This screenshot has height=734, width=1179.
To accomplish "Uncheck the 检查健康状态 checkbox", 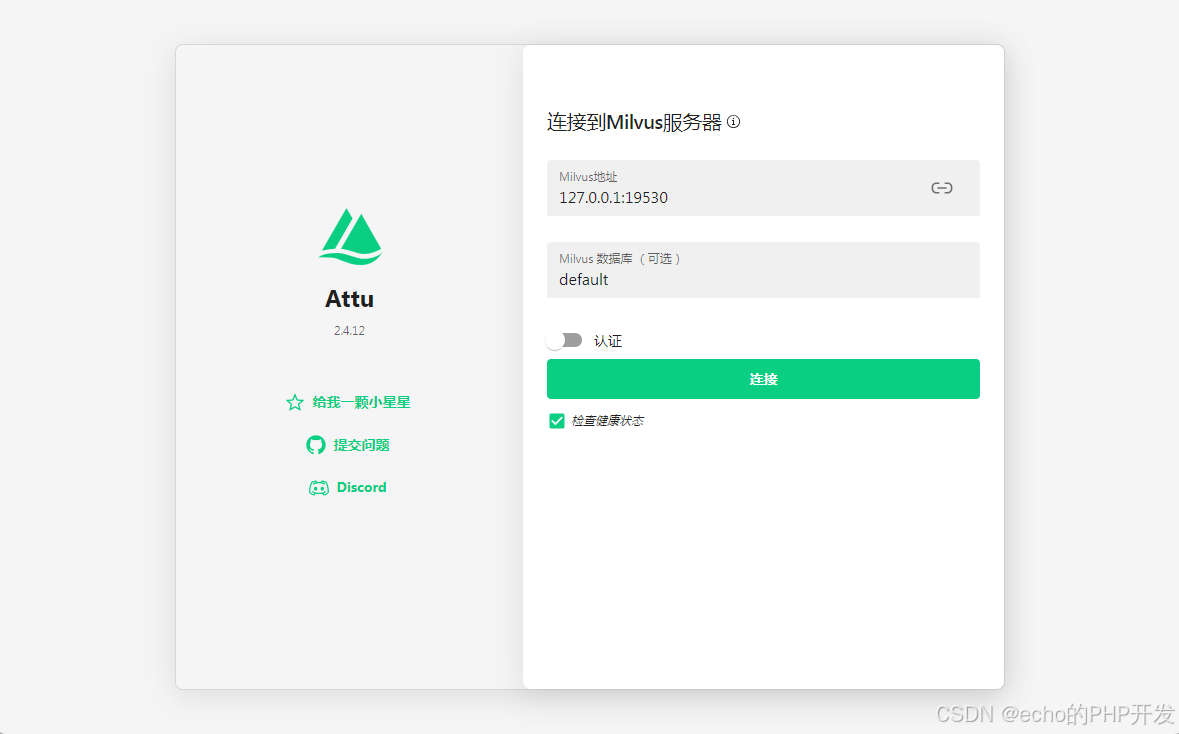I will pos(556,421).
